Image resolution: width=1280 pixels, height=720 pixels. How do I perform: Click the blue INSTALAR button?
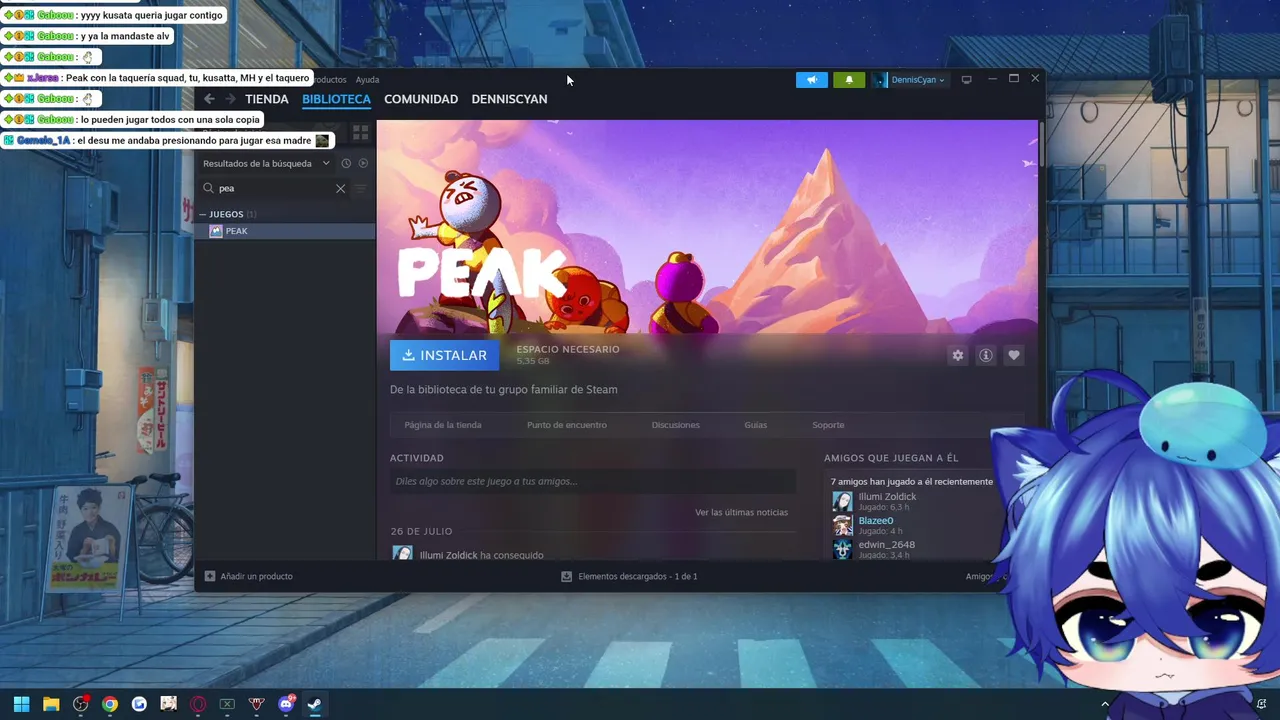tap(444, 355)
